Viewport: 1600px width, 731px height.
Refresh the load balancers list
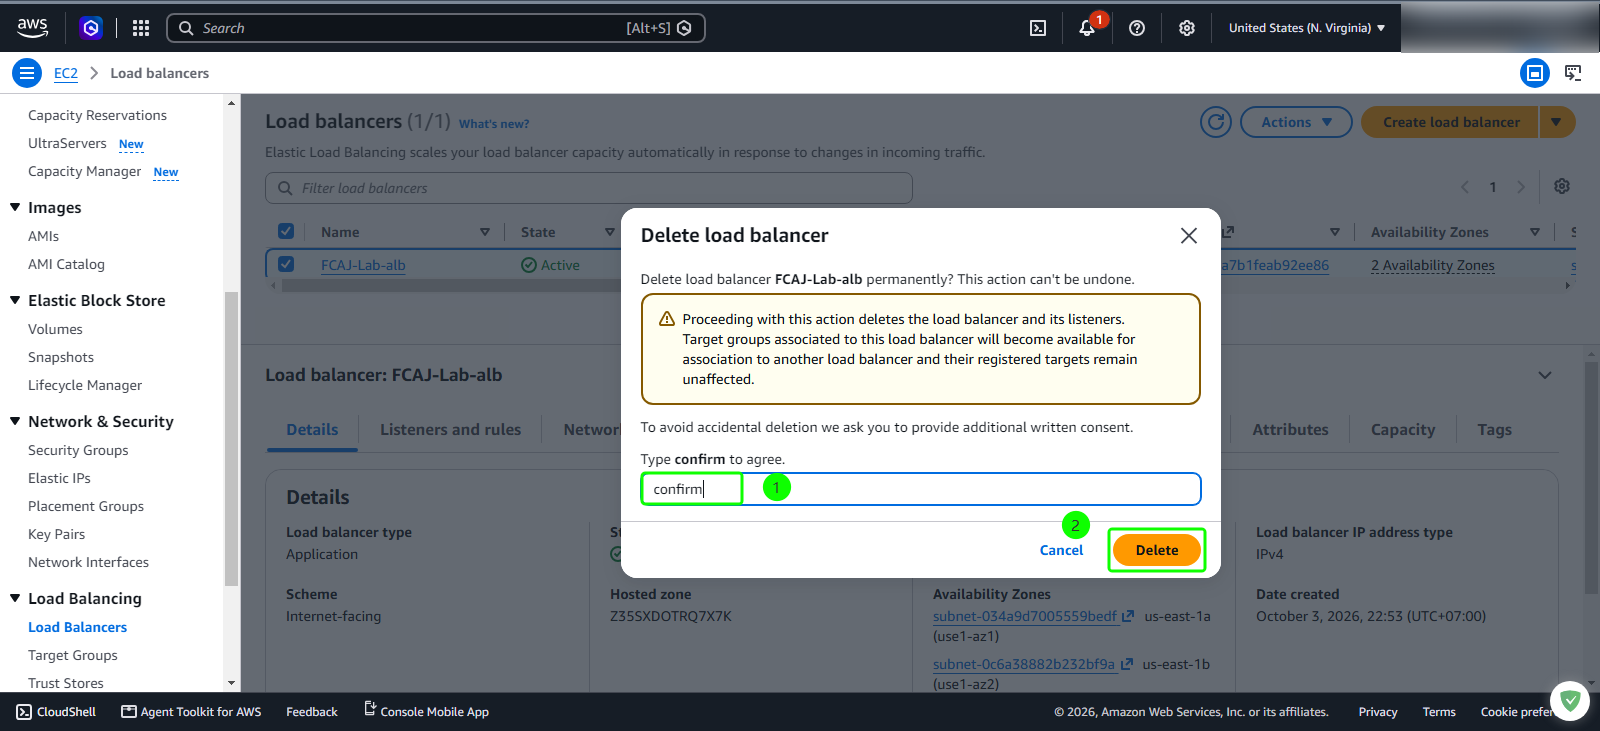(x=1216, y=122)
